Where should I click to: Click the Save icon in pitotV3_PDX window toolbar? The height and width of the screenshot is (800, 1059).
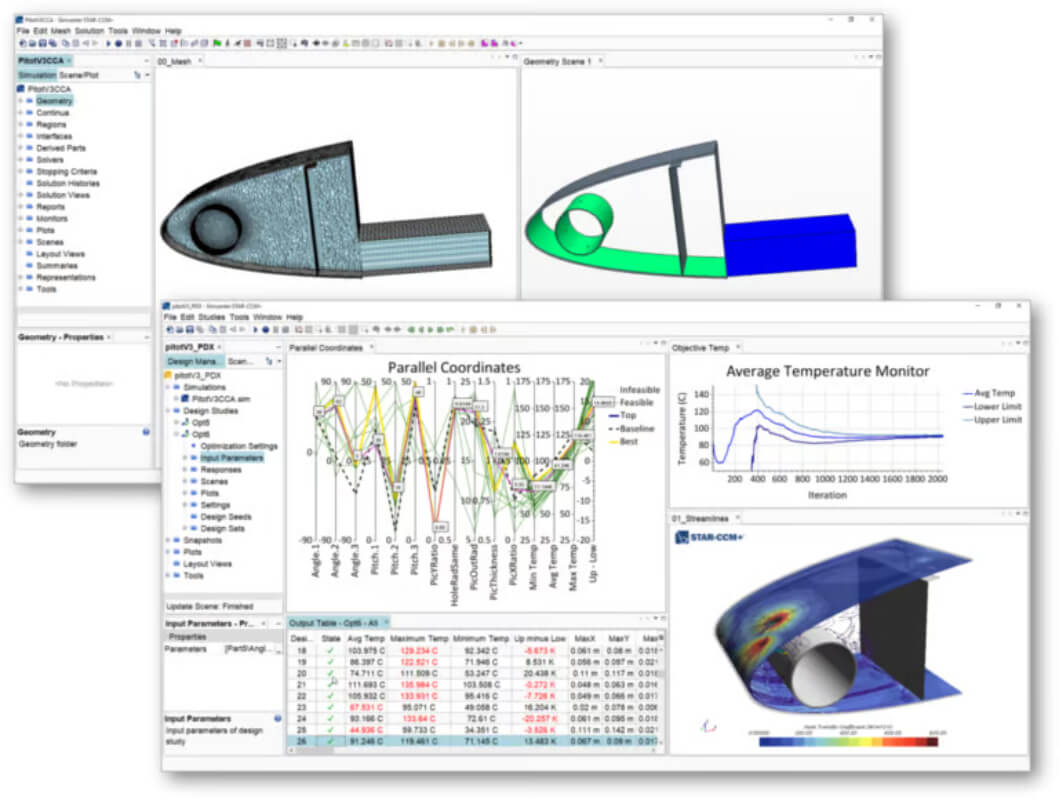190,329
